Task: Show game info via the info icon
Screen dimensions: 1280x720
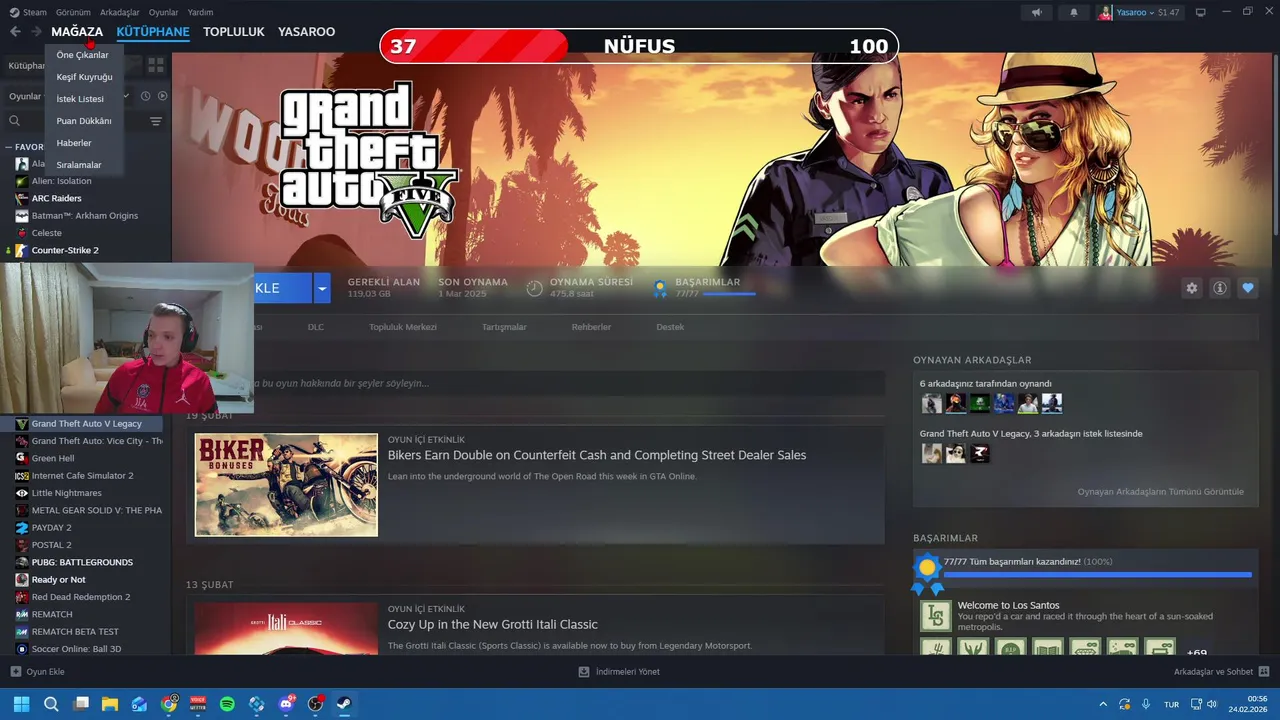Action: [x=1219, y=288]
